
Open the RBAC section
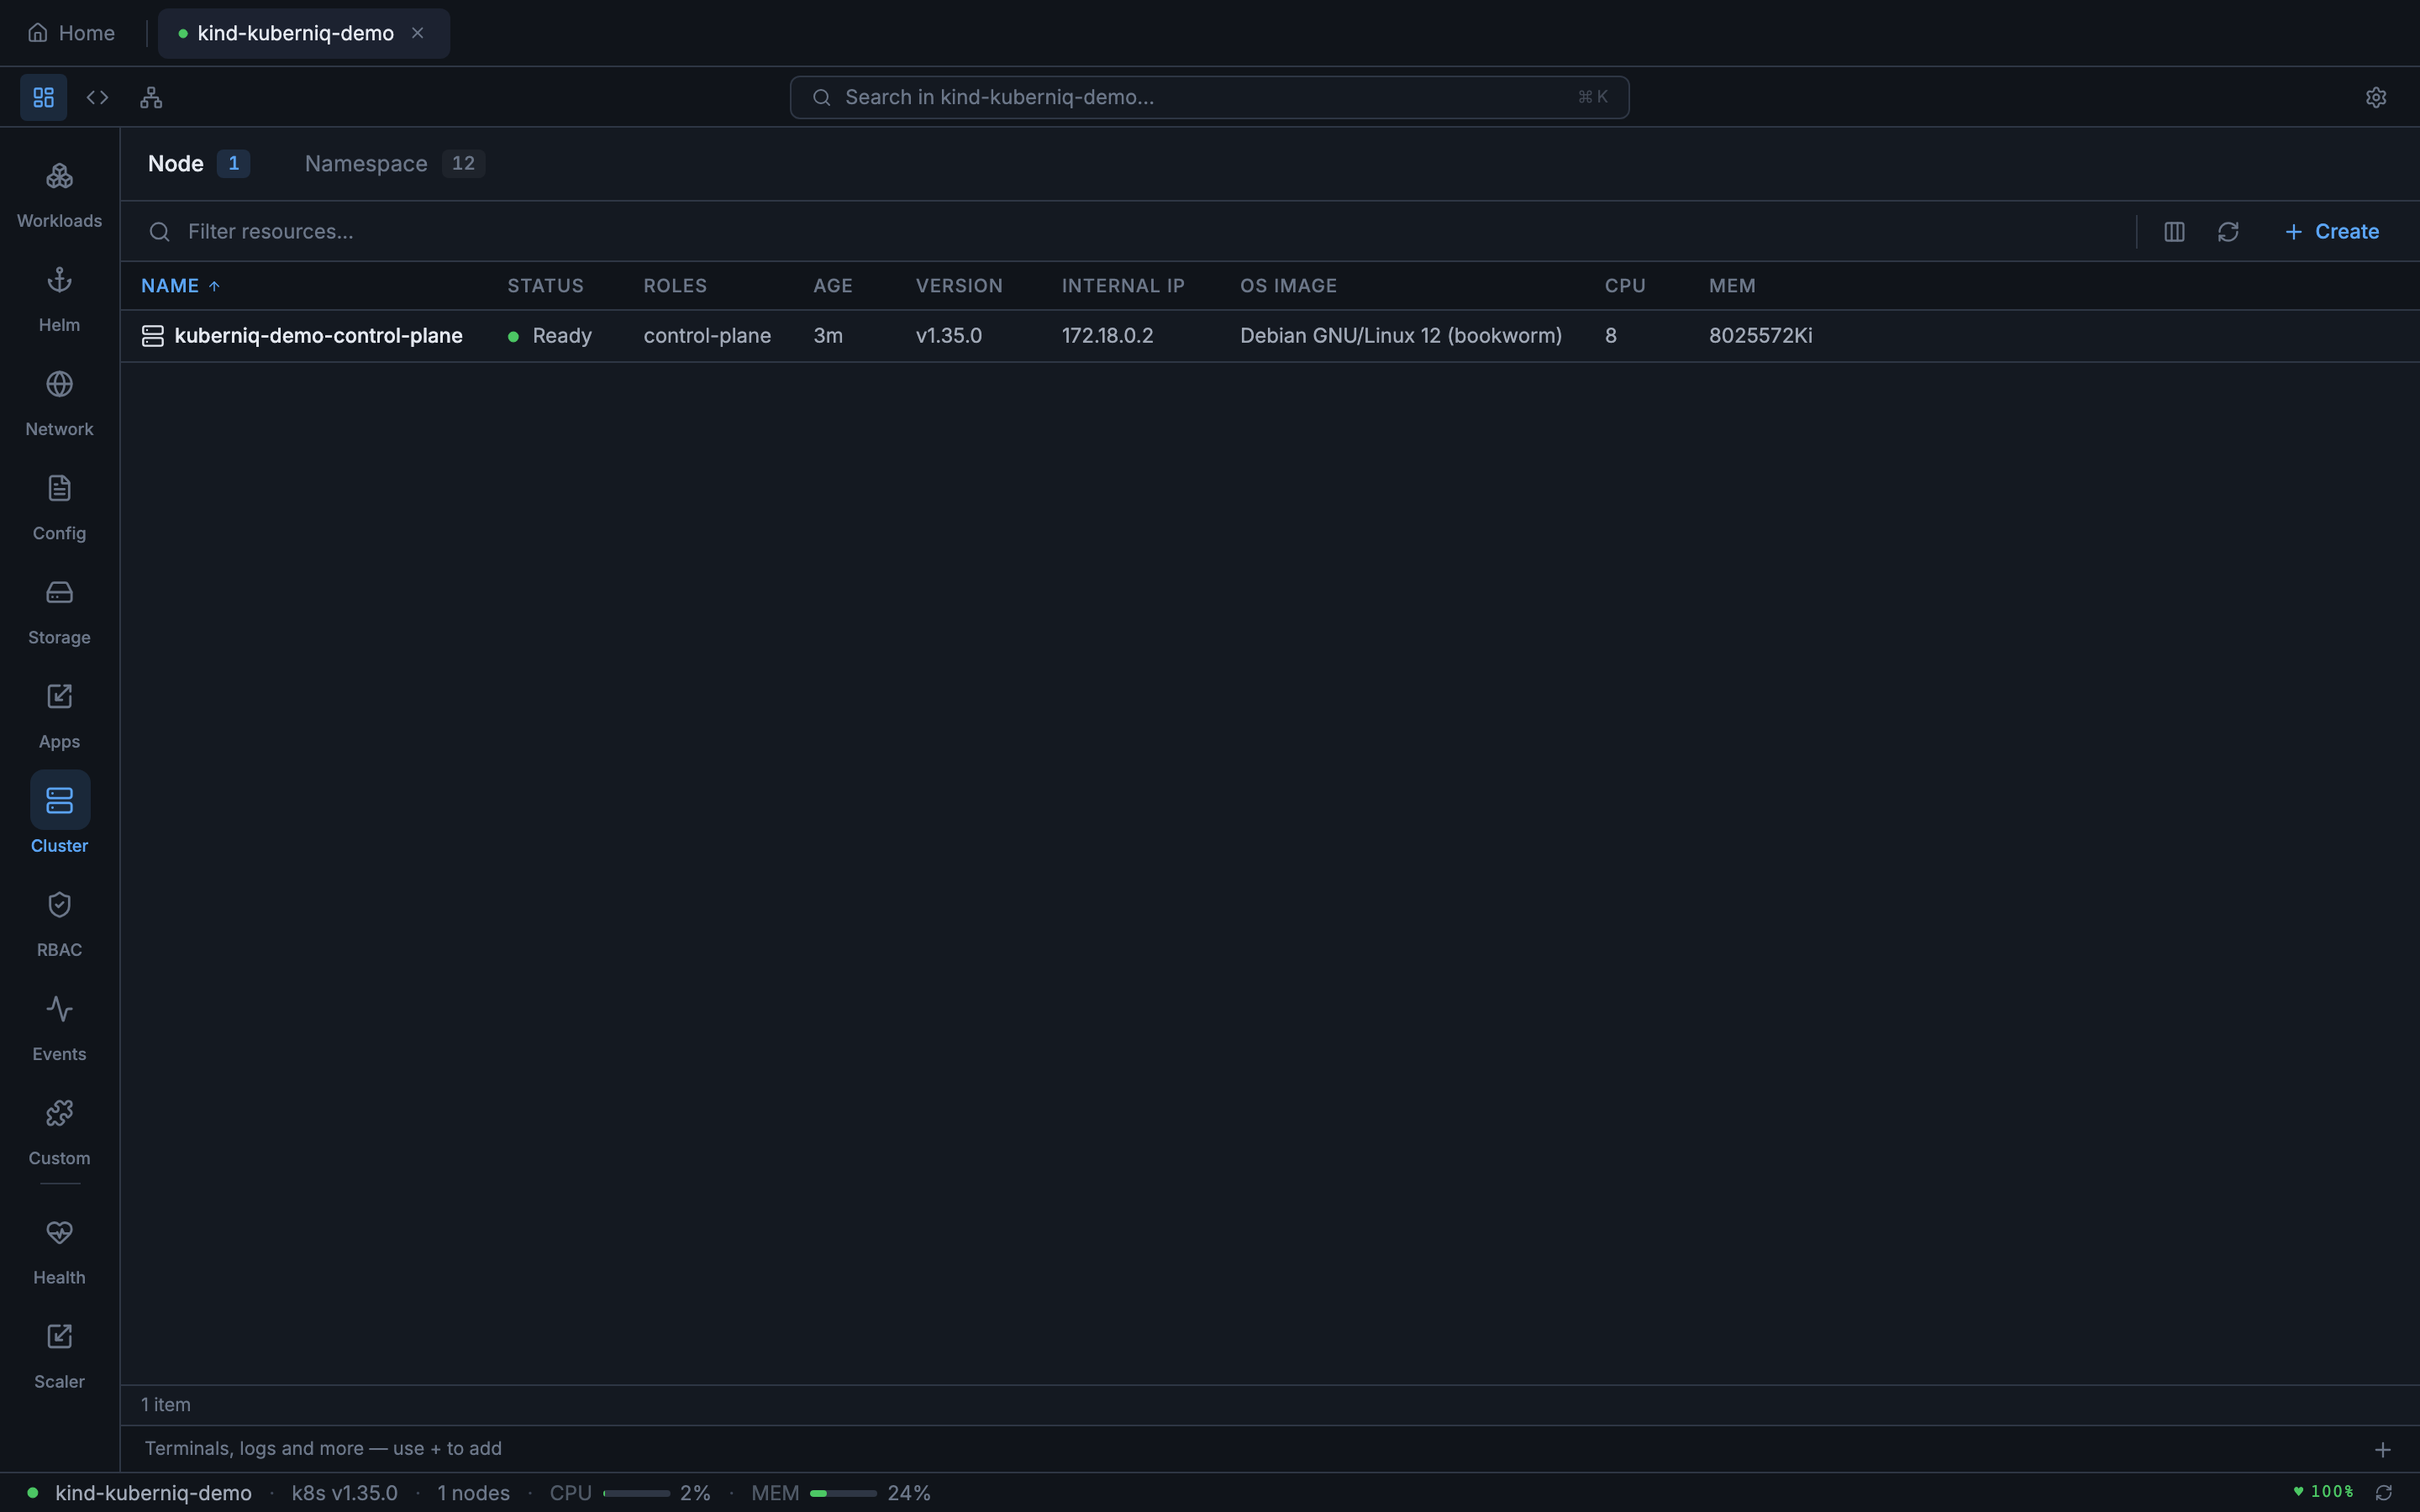tap(59, 922)
